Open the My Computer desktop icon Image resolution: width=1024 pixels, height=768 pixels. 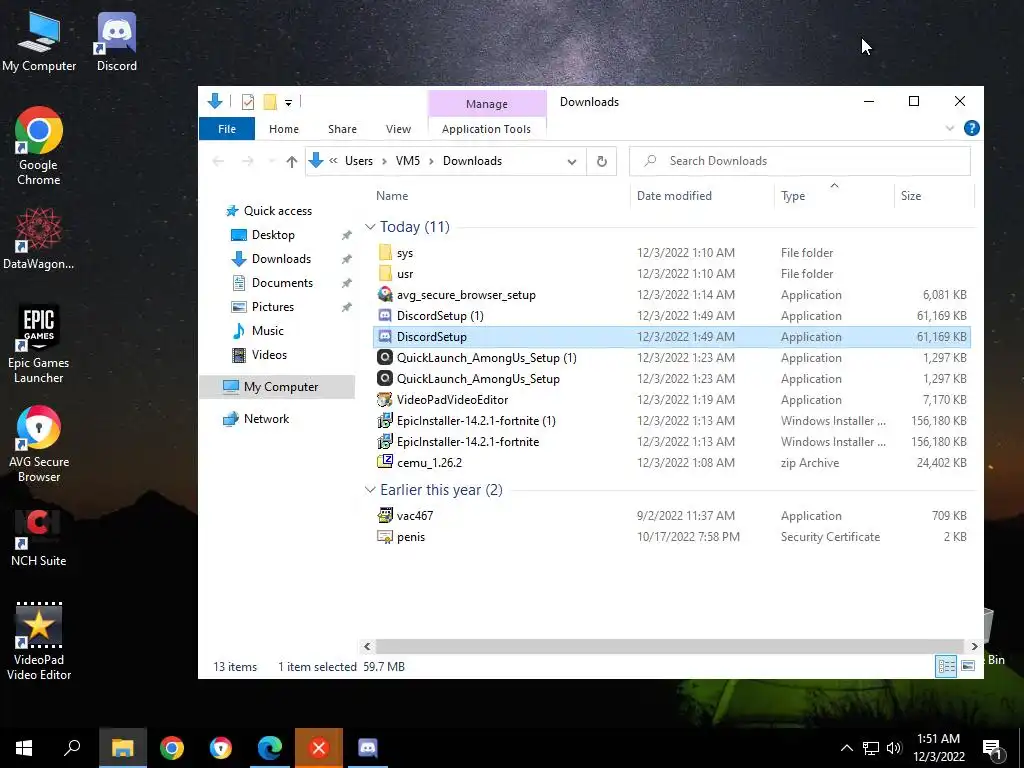tap(39, 42)
